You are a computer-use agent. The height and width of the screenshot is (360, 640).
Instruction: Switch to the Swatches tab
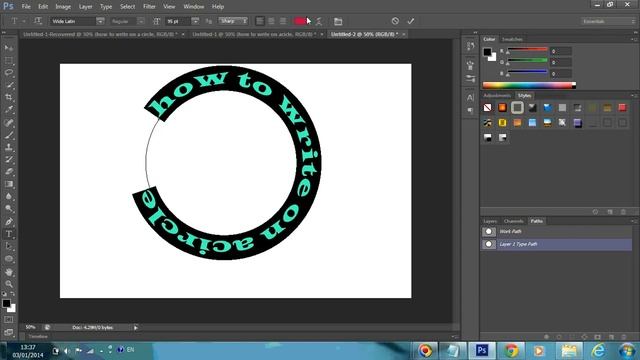(512, 39)
